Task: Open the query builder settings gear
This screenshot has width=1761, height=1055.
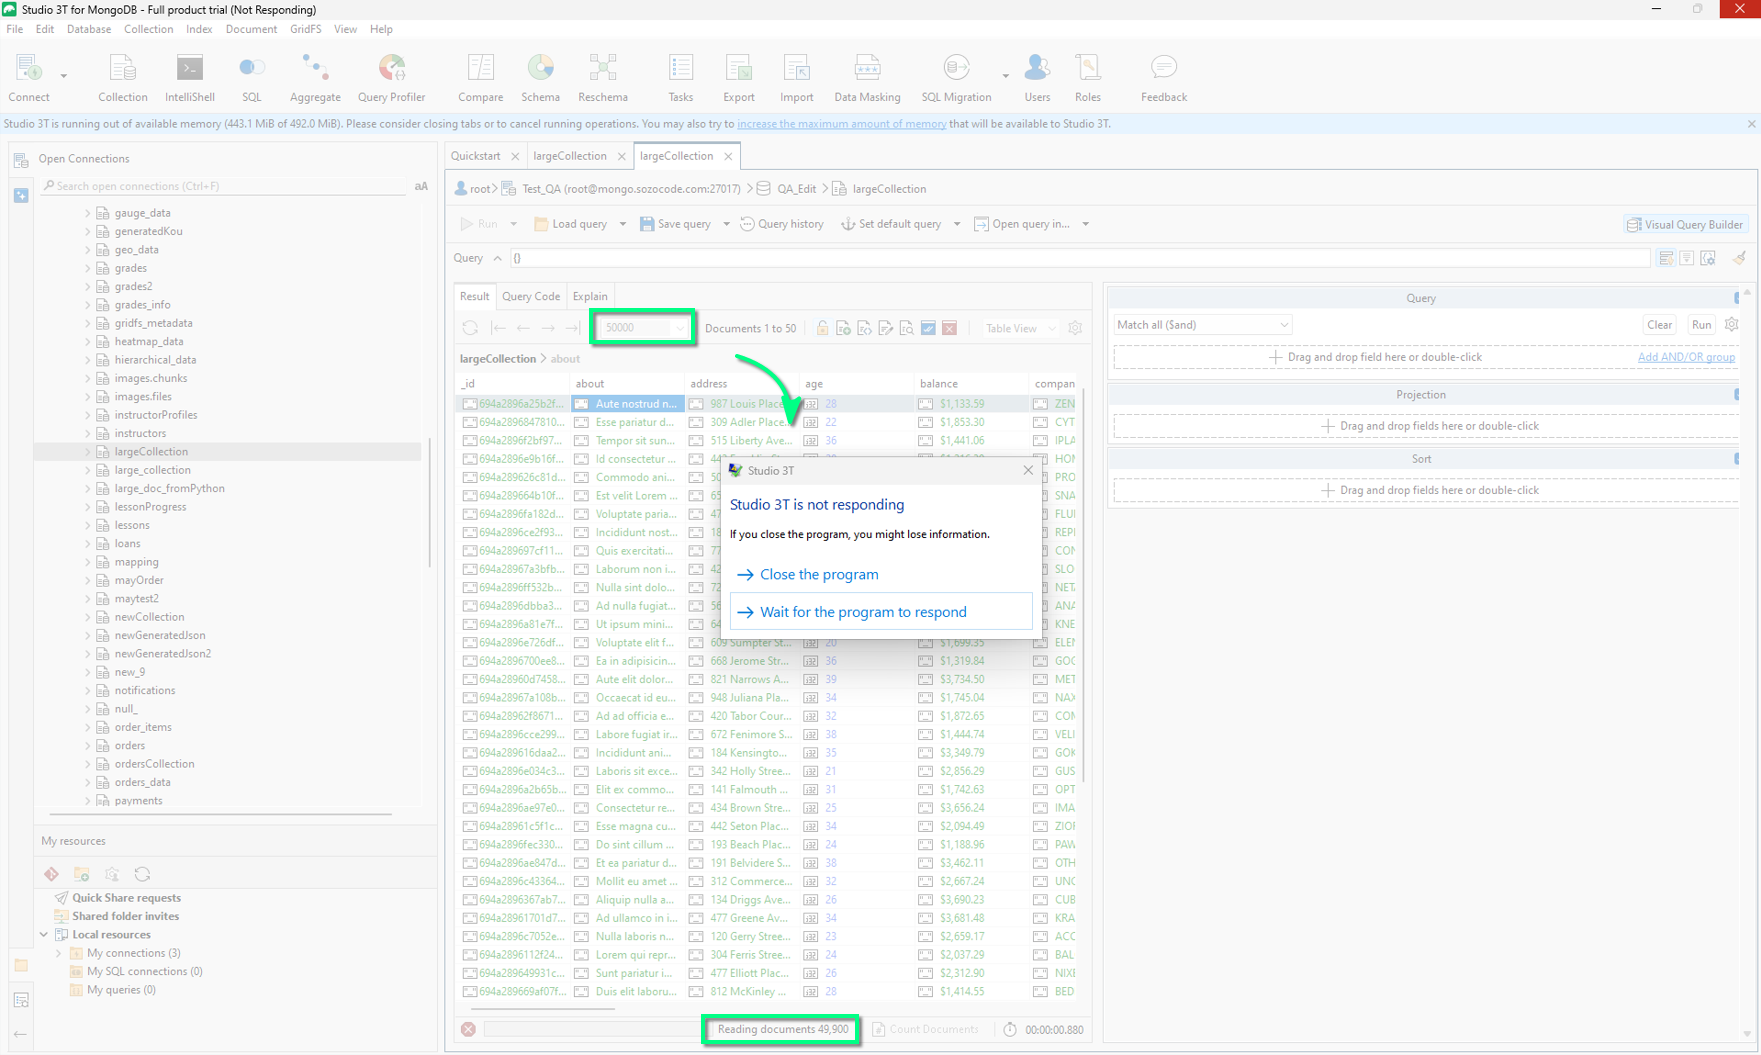Action: (1731, 324)
